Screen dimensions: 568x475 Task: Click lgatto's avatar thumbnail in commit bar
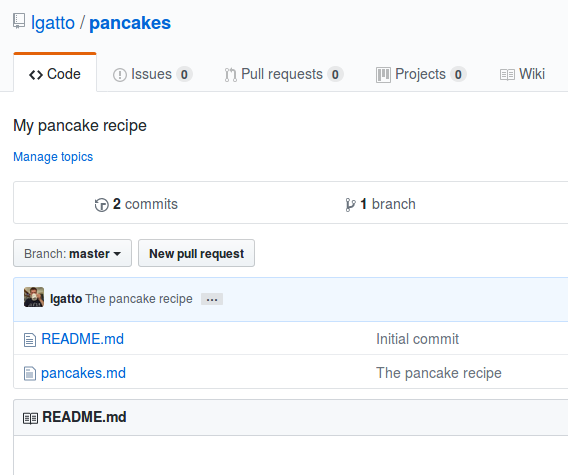tap(34, 297)
